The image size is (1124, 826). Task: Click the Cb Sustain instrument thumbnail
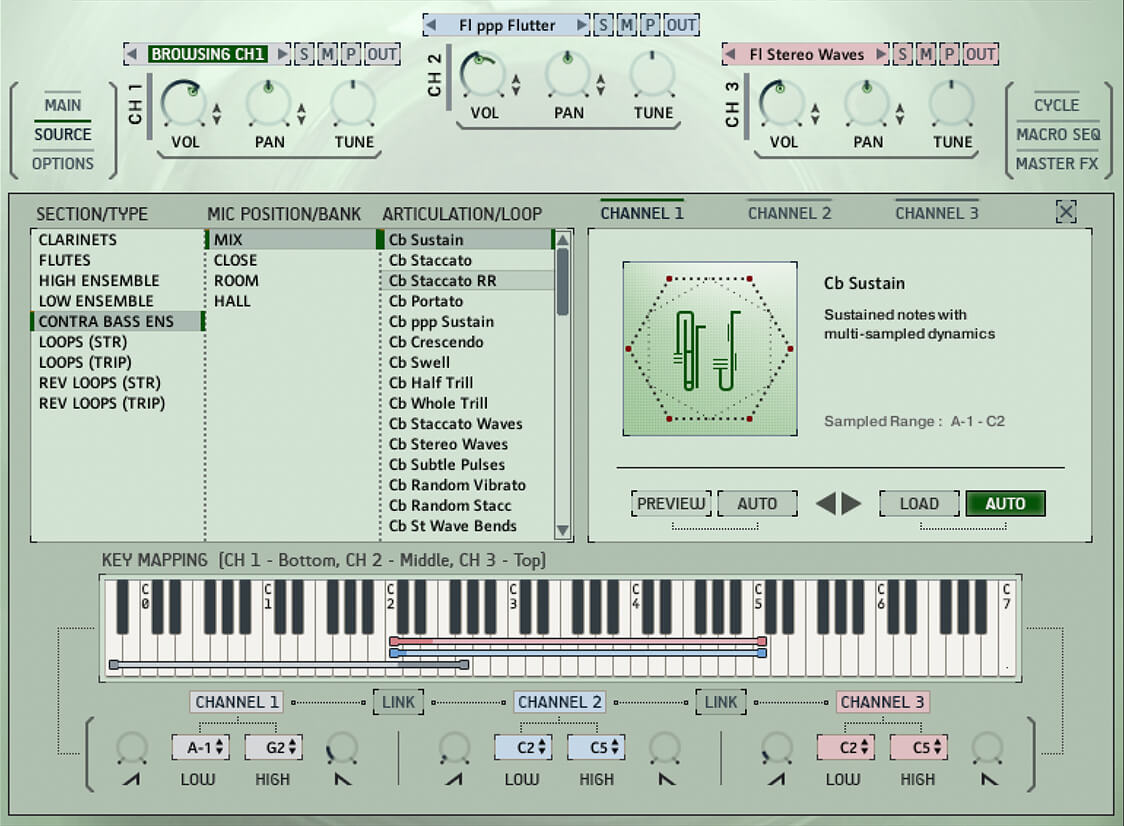[709, 349]
